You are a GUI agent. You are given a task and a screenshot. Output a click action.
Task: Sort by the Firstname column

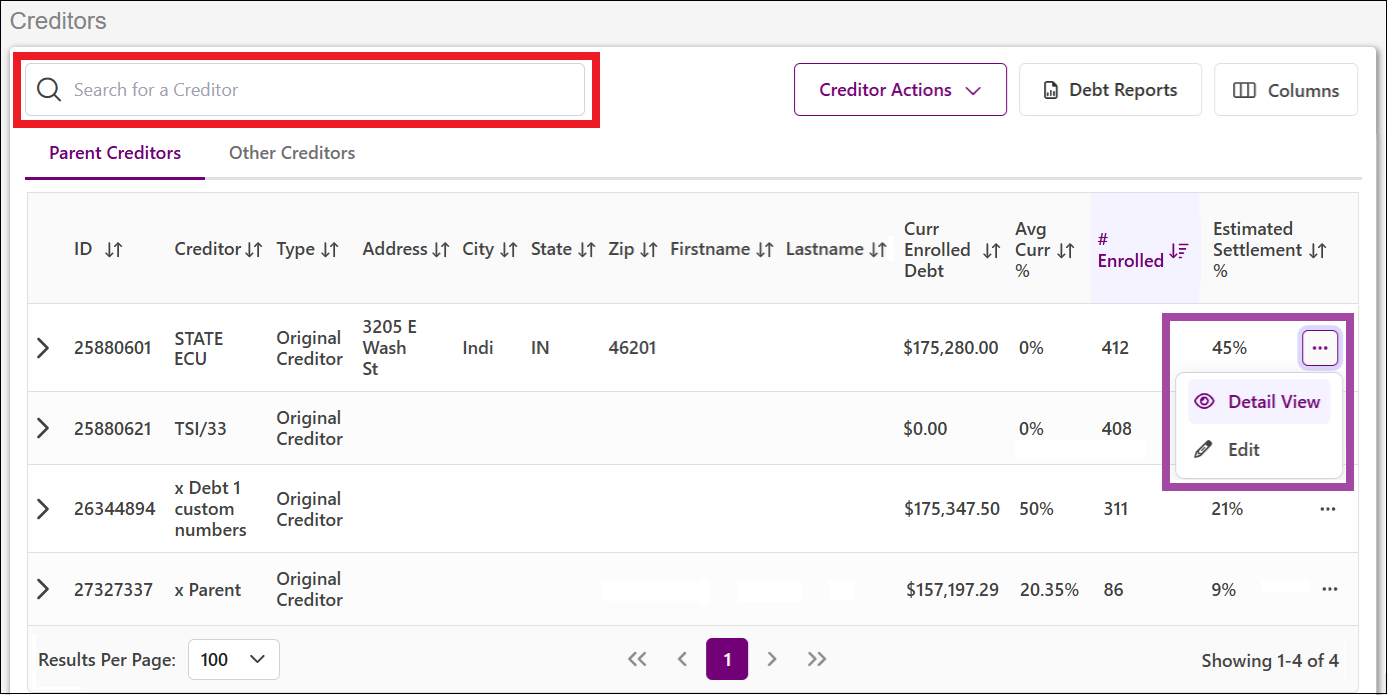tap(765, 250)
